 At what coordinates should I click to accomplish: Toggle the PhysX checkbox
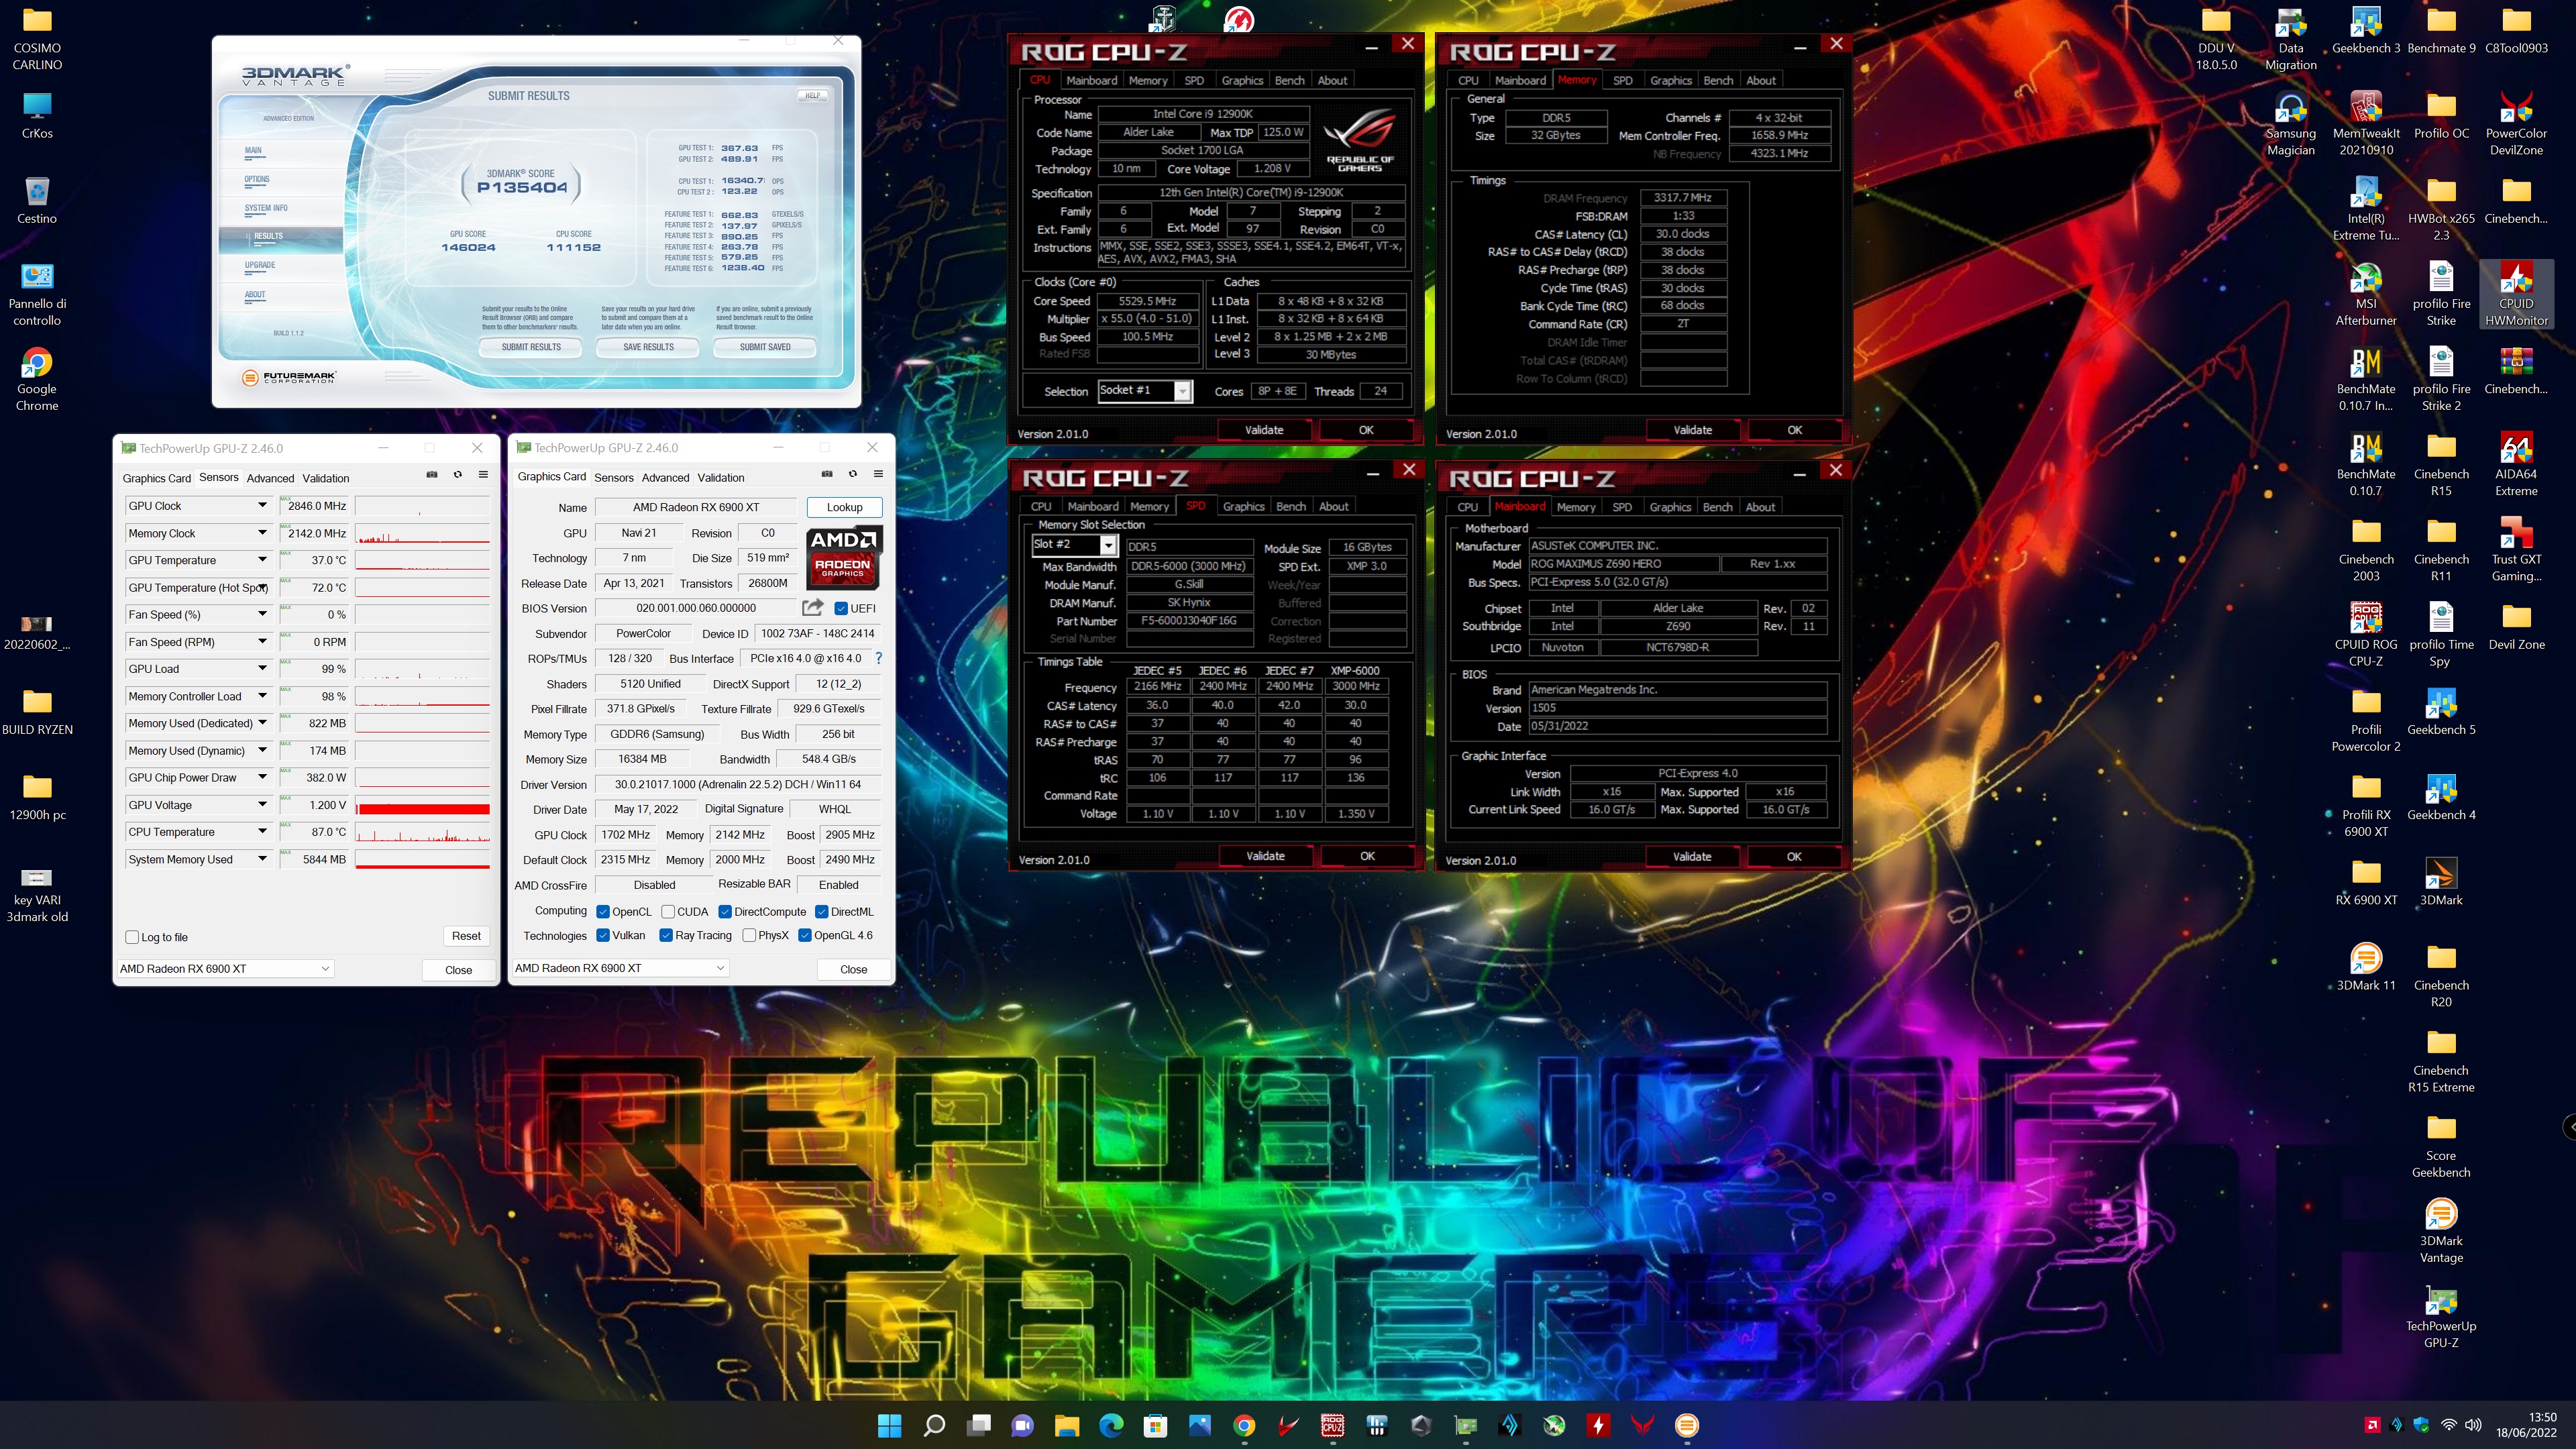point(749,936)
